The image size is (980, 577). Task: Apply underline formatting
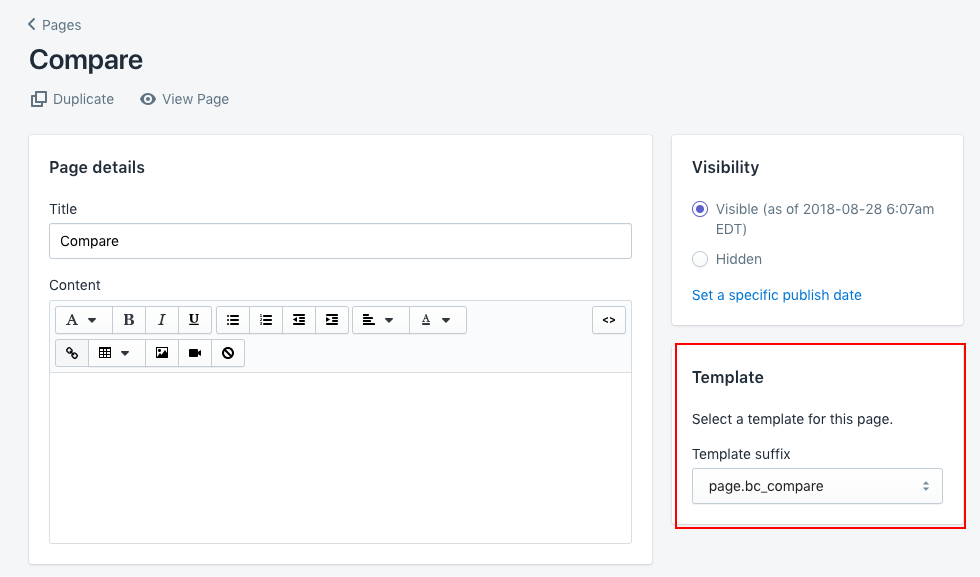coord(194,320)
